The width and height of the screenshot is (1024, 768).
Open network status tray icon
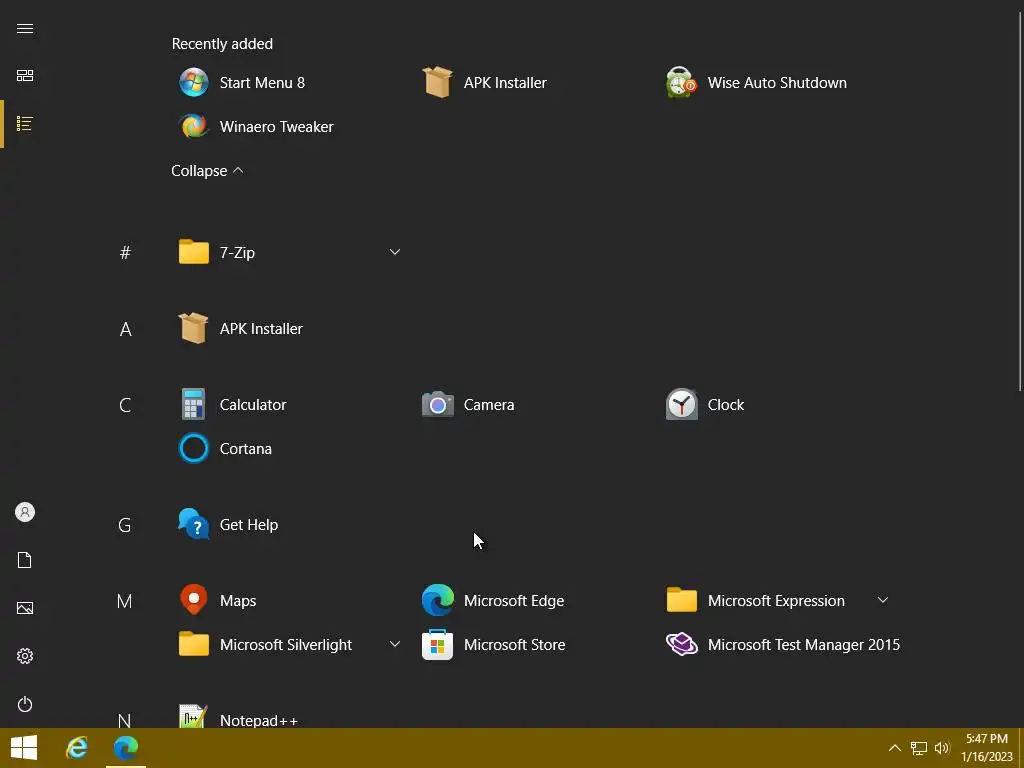pos(919,748)
